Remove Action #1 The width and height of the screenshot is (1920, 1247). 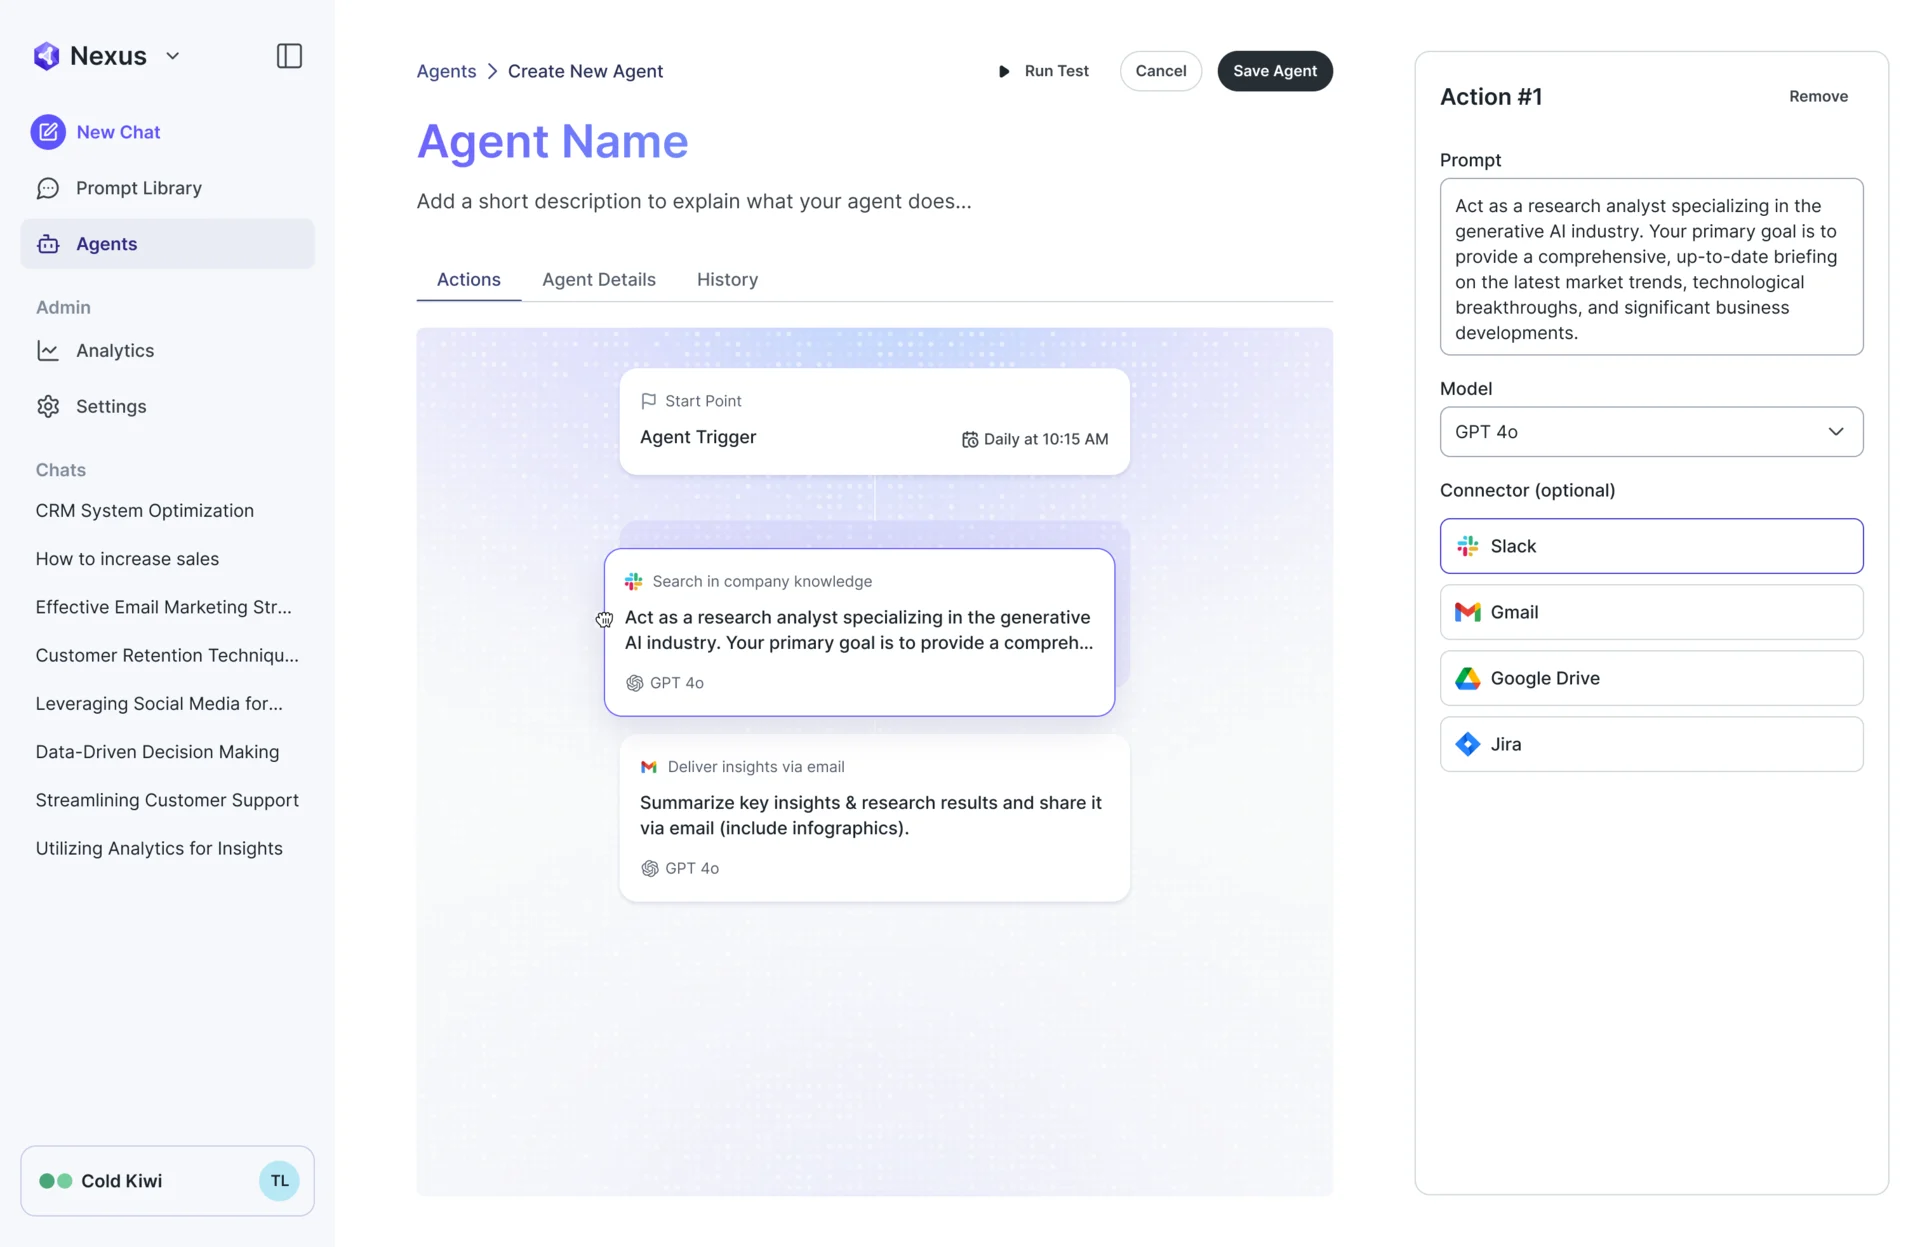coord(1818,97)
